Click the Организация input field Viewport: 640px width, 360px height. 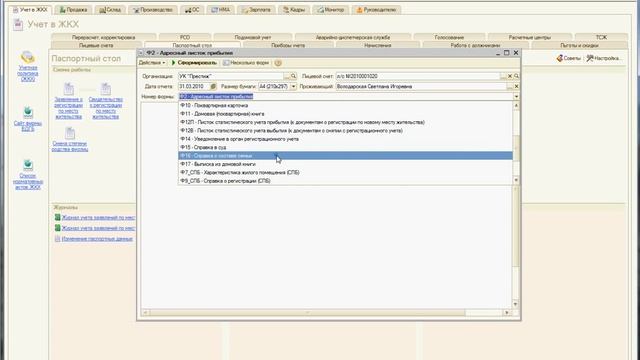coord(230,76)
